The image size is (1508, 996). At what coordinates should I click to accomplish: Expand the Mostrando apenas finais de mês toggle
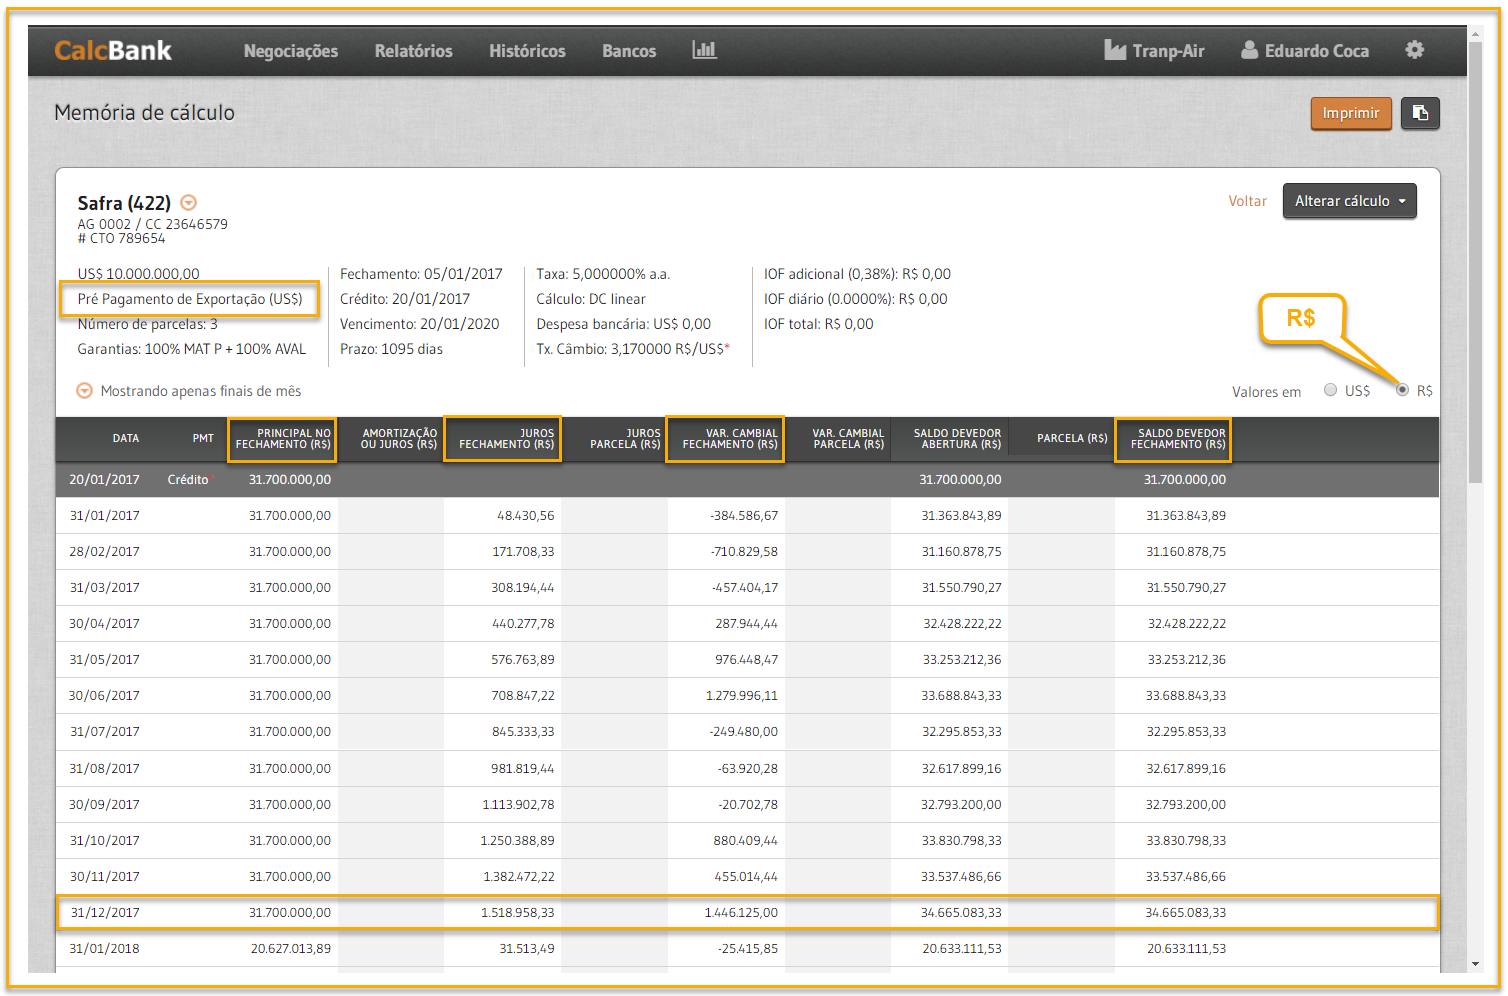click(x=85, y=391)
